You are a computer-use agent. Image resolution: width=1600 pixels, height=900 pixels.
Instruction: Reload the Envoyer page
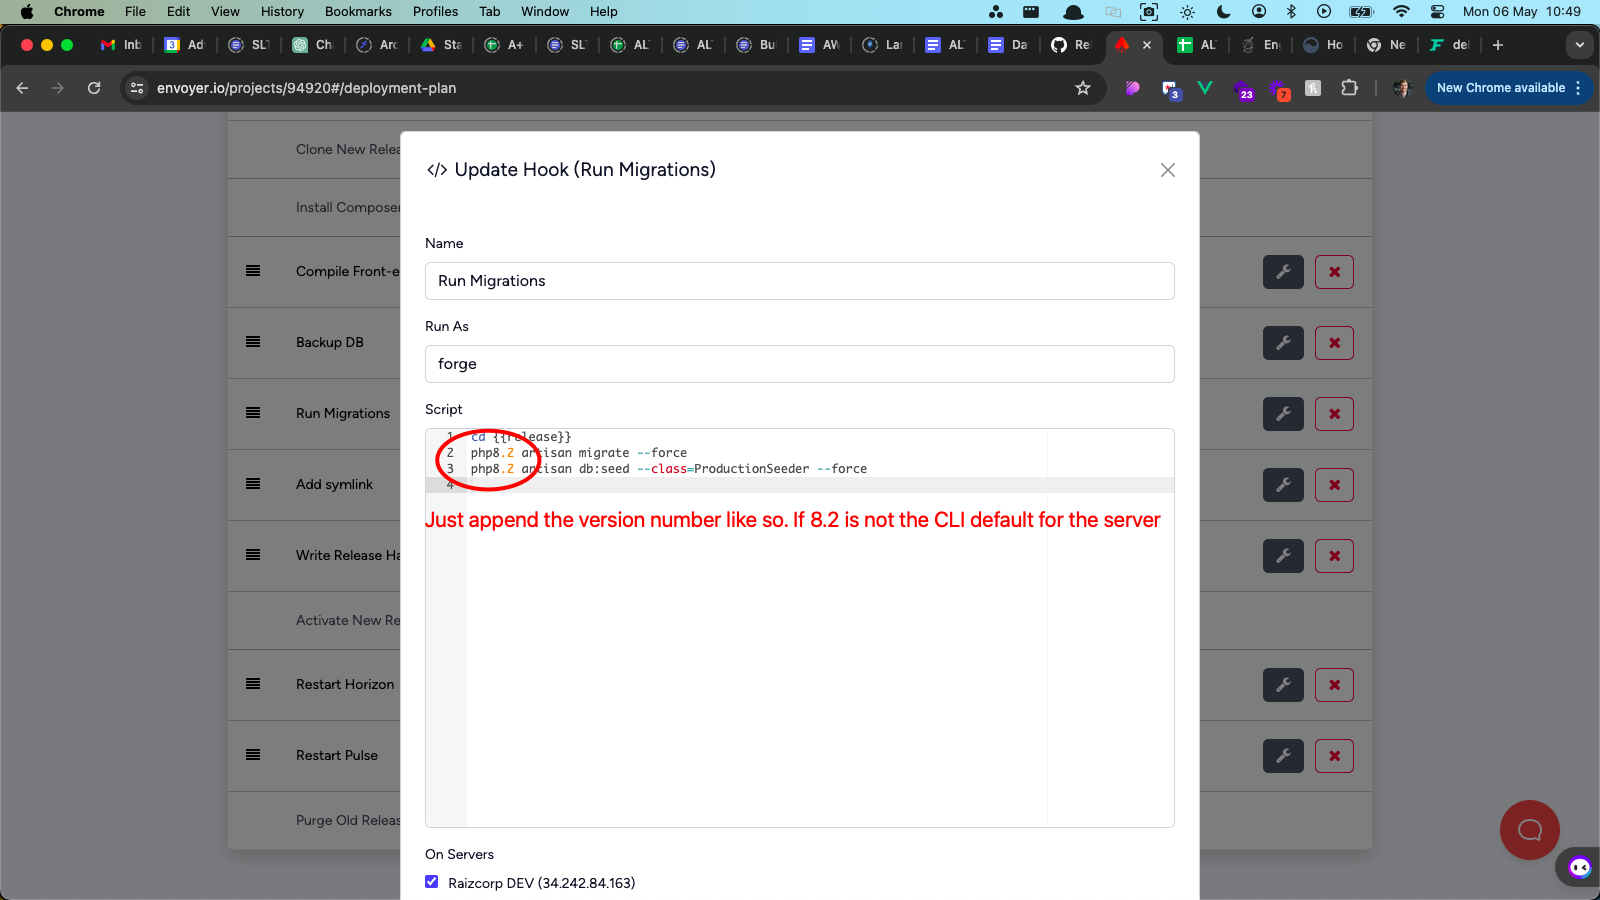point(94,88)
